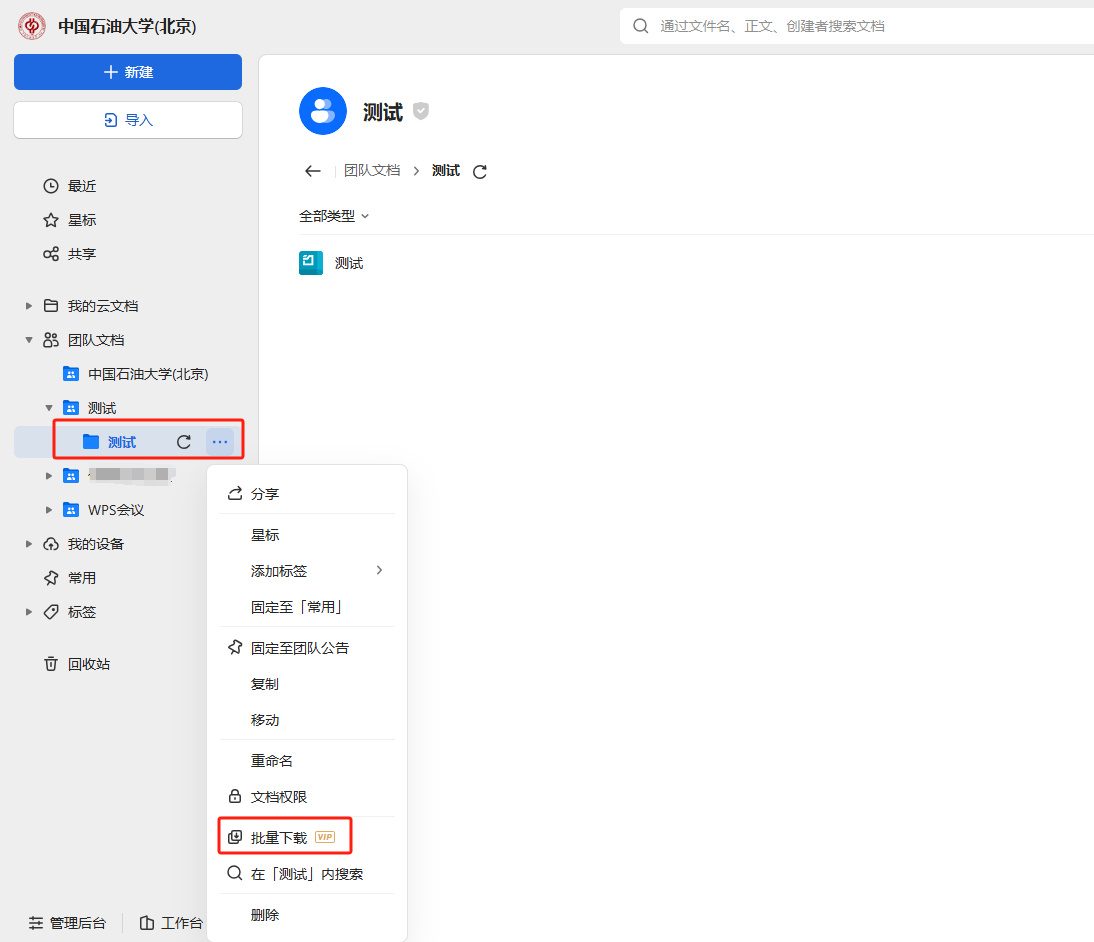Click the 测试 breadcrumb
The width and height of the screenshot is (1094, 942).
point(446,170)
